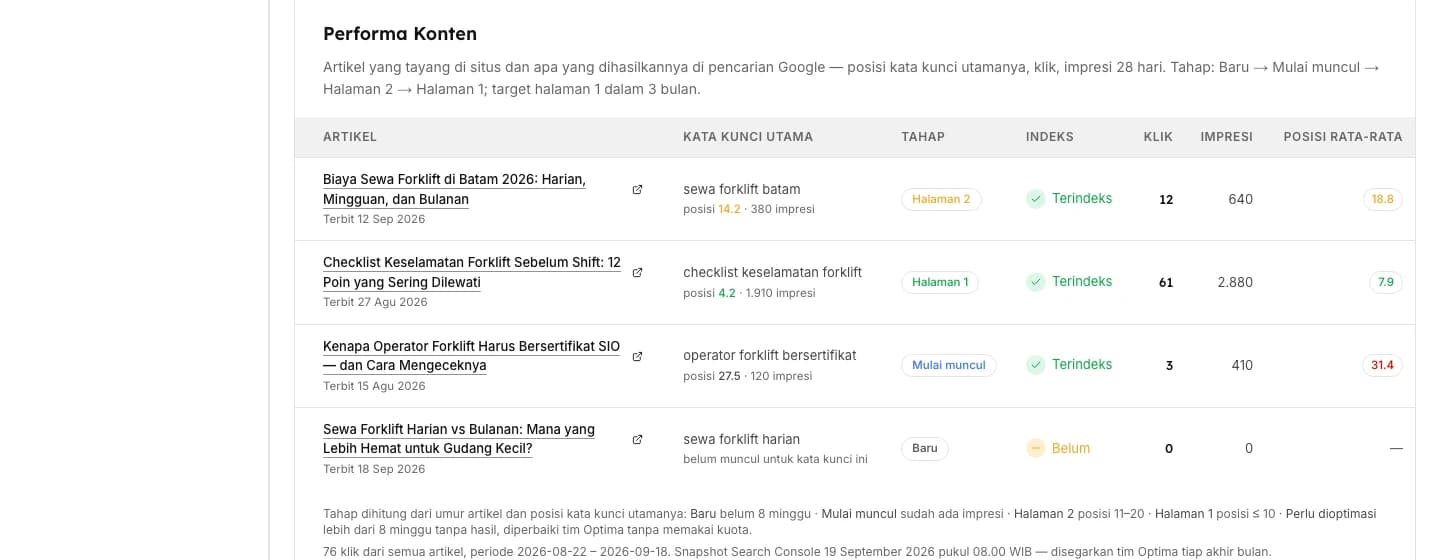The height and width of the screenshot is (560, 1440).
Task: Click impressions value 410
Action: (1242, 365)
